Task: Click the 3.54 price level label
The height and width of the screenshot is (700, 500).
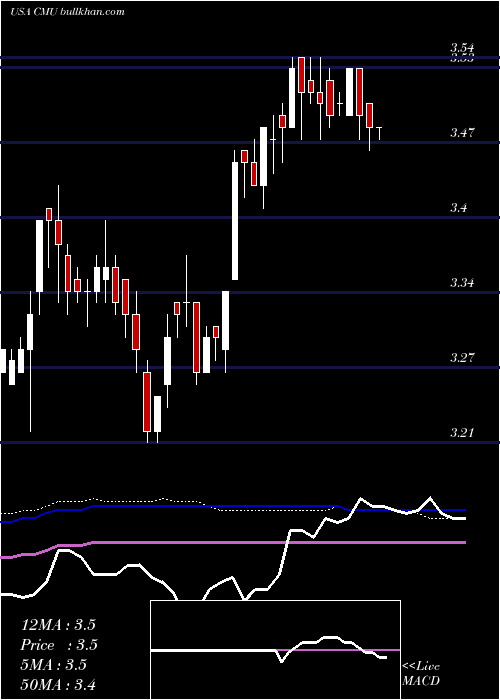Action: (x=462, y=48)
